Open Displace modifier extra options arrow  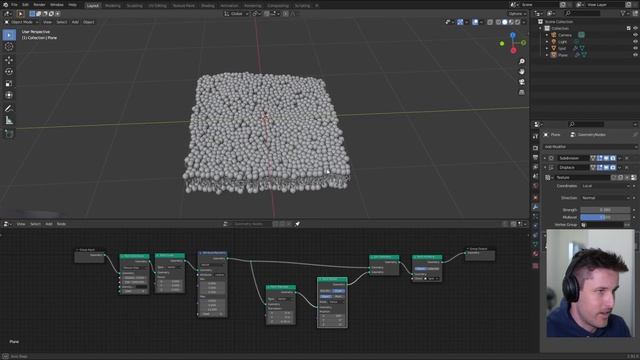coord(620,168)
